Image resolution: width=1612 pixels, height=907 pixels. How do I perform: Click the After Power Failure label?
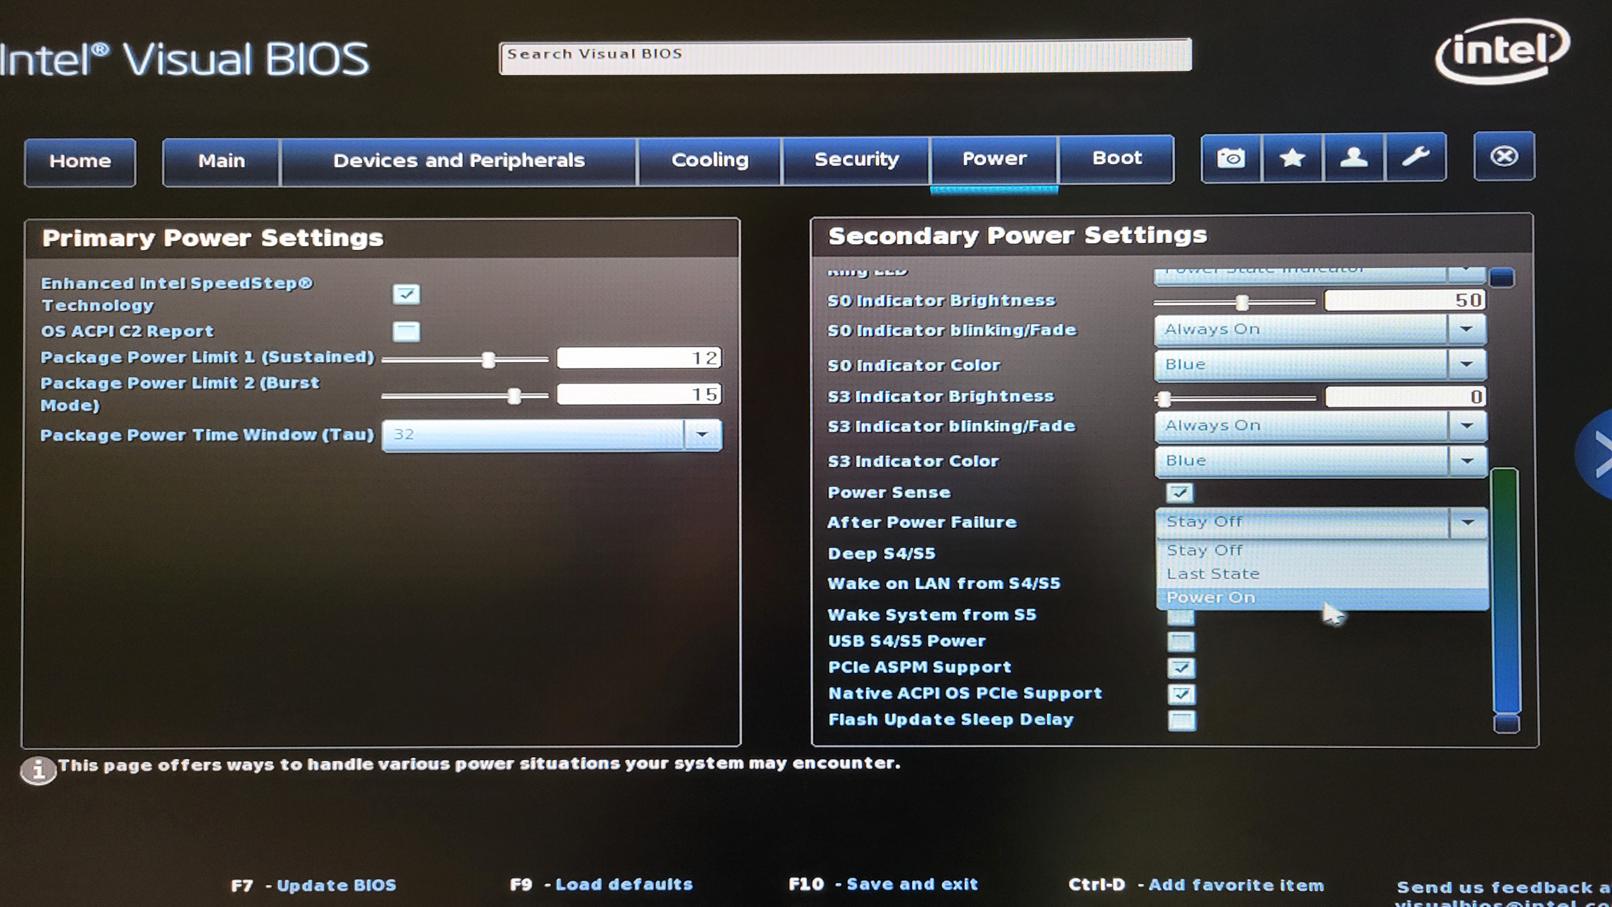(x=922, y=522)
